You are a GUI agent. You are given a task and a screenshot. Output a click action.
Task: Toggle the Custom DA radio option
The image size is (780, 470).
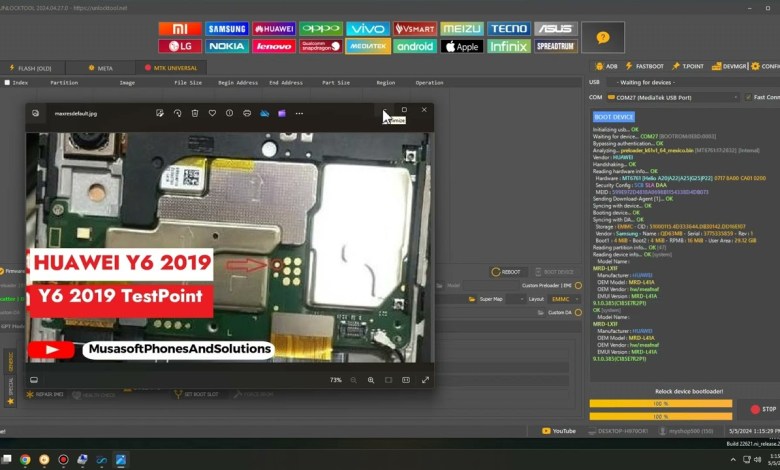(x=577, y=312)
